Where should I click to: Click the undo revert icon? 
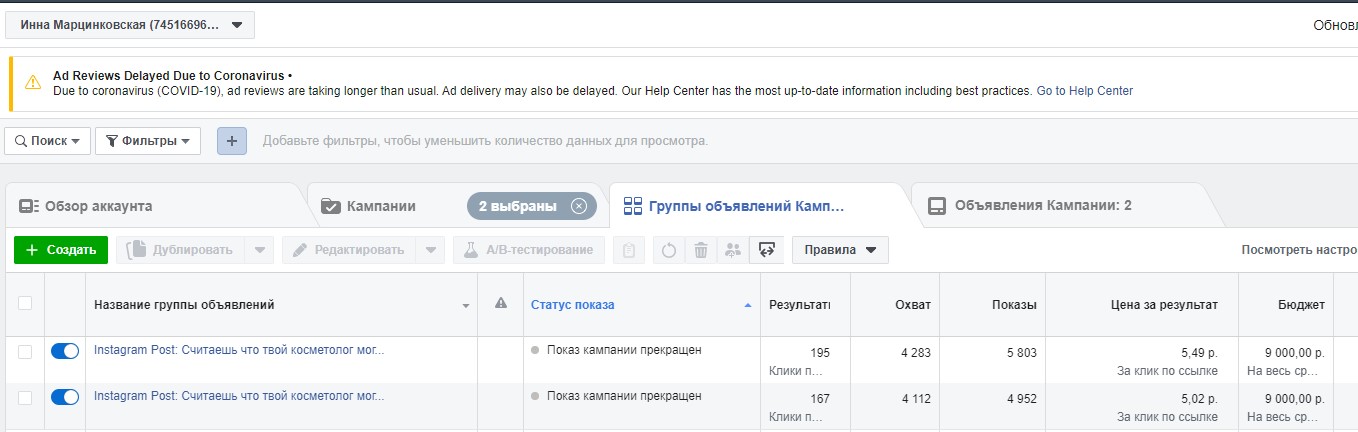click(669, 250)
